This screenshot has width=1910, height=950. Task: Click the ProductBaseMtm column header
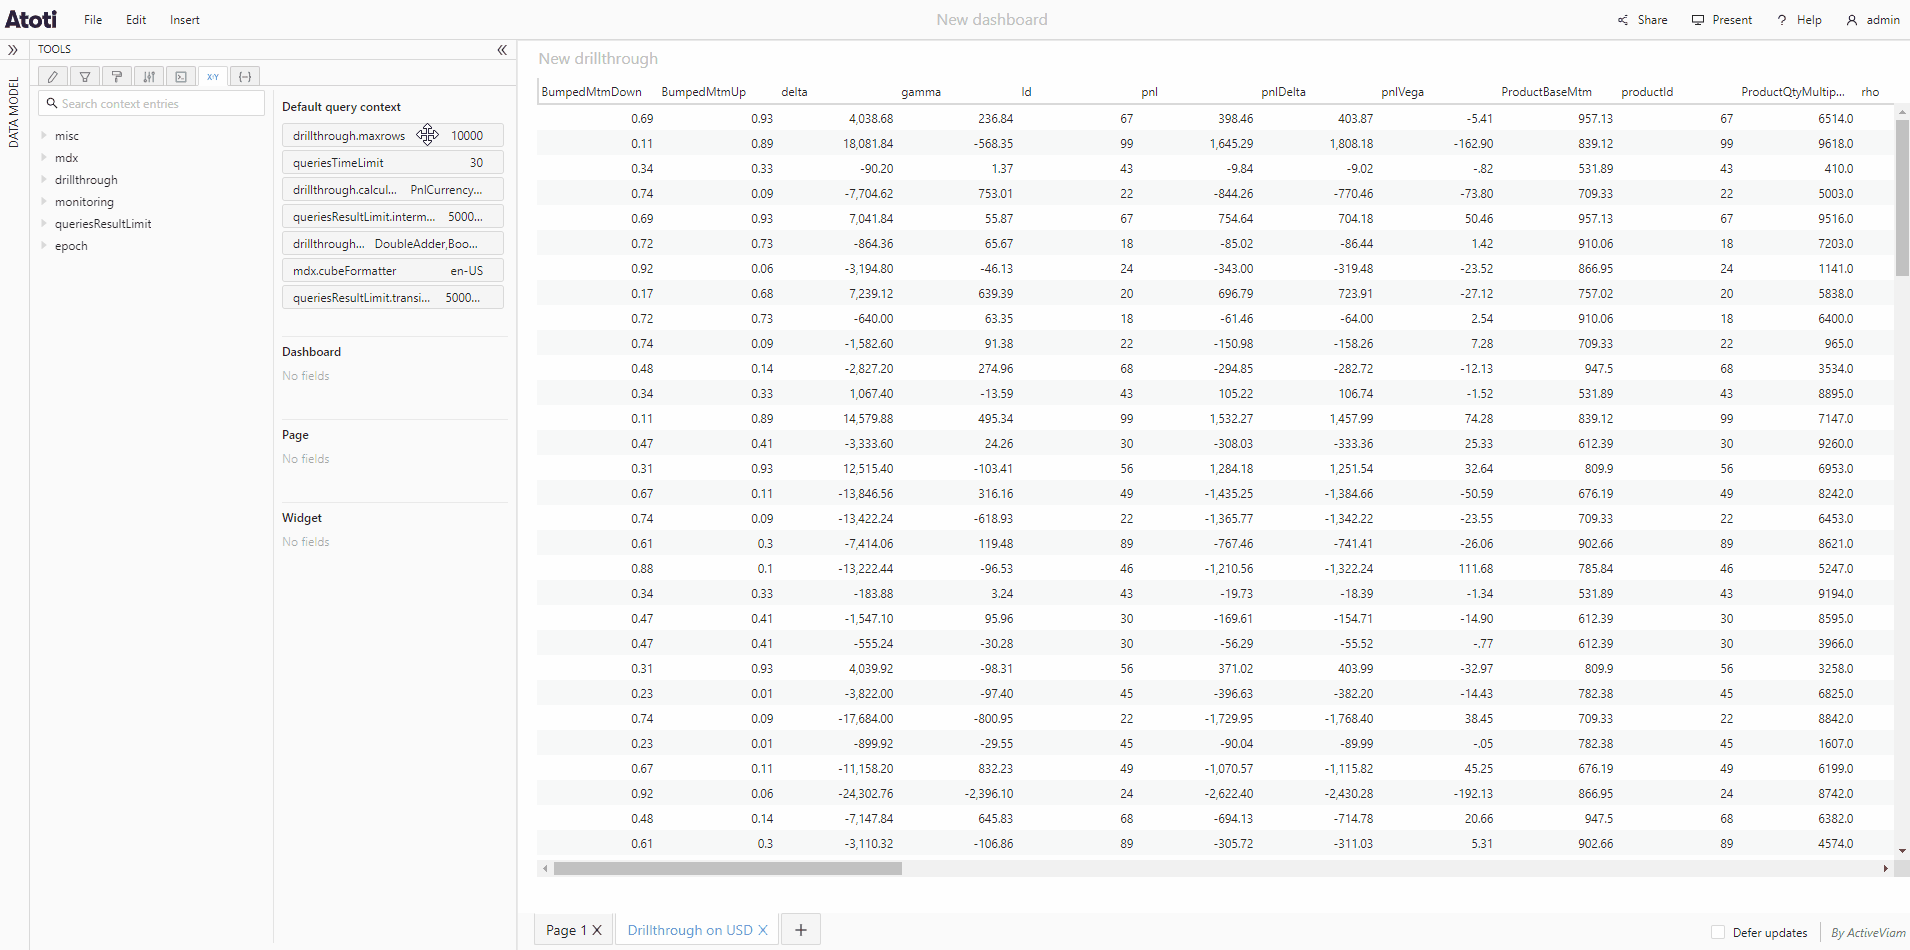click(1547, 92)
